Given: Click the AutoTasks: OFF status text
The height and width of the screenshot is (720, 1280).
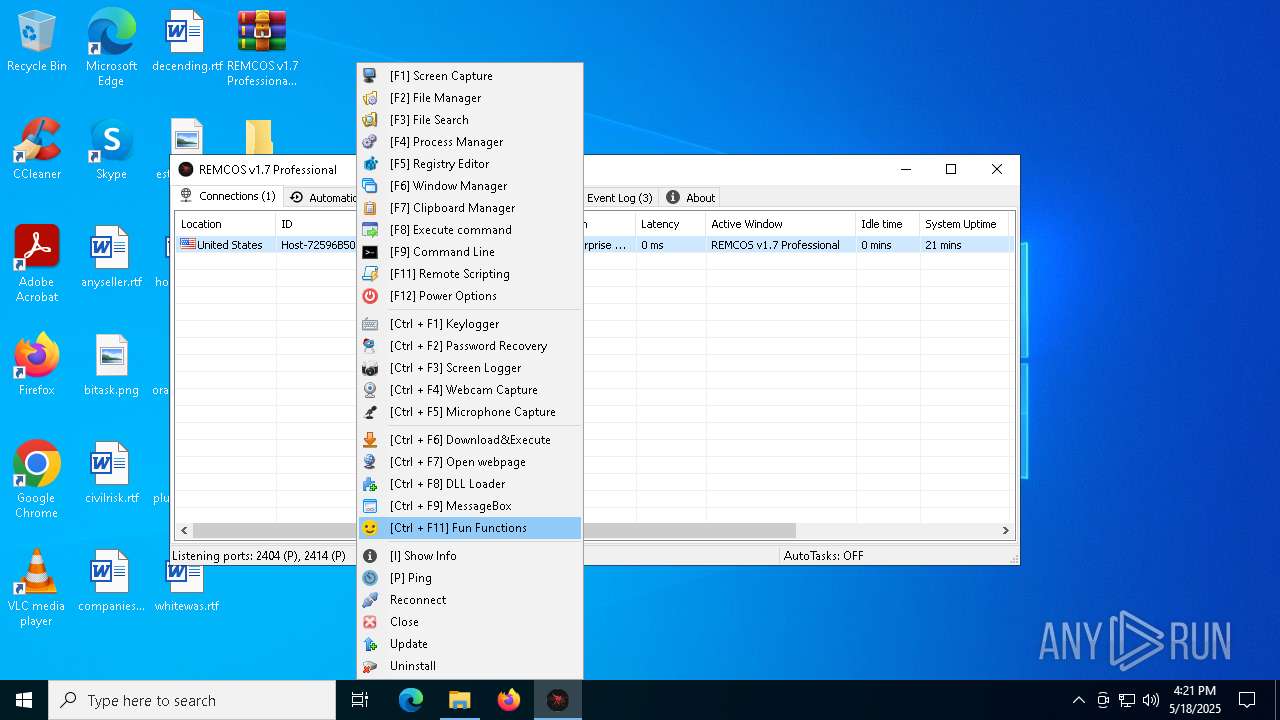Looking at the screenshot, I should click(x=823, y=556).
